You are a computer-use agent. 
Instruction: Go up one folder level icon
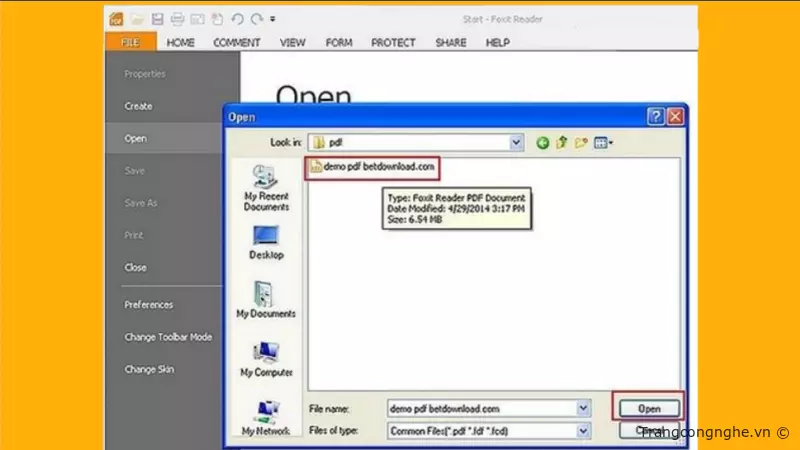tap(563, 143)
